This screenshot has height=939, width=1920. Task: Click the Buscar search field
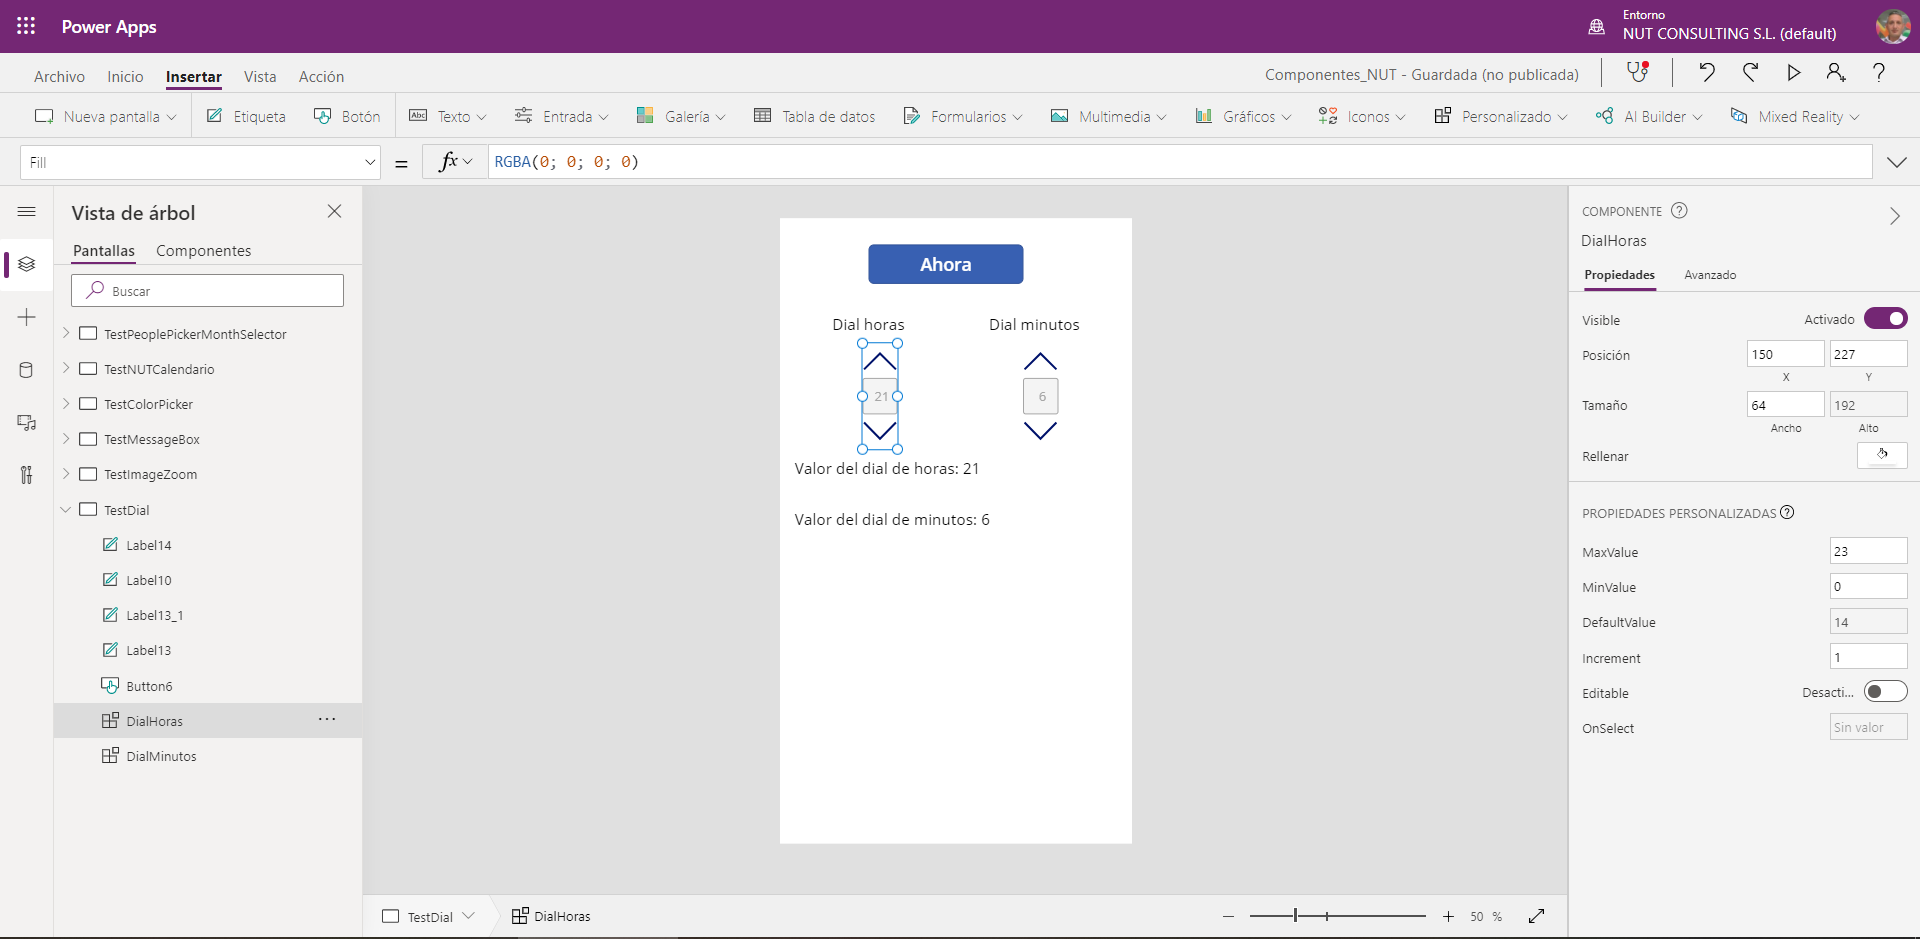(207, 291)
